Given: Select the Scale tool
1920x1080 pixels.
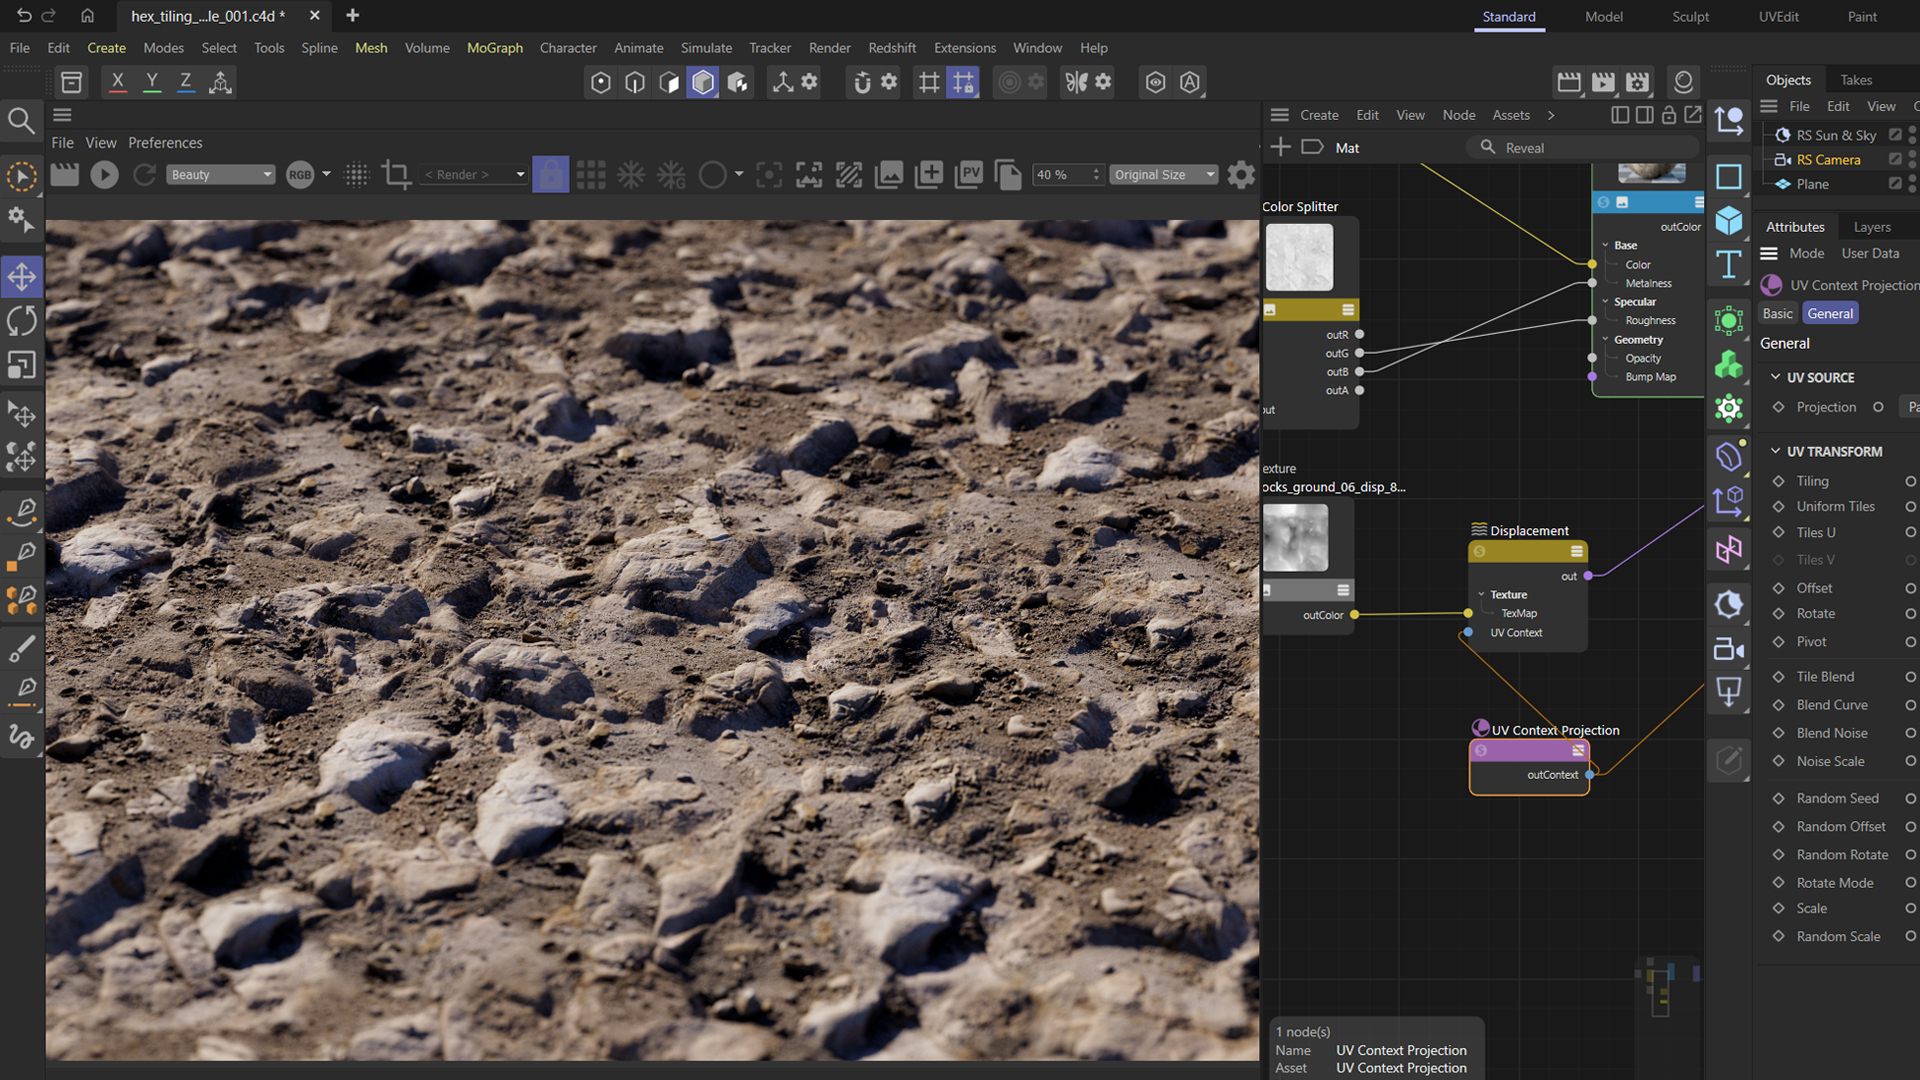Looking at the screenshot, I should 21,365.
